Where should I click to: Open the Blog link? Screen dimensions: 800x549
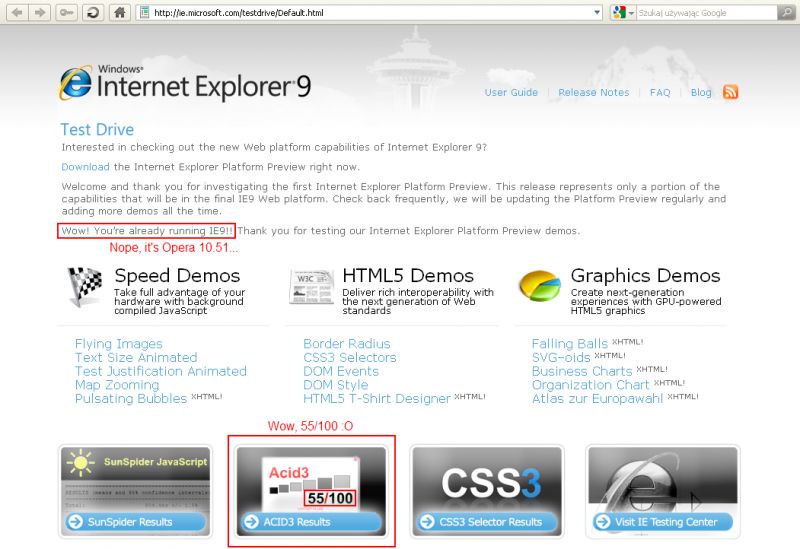[x=701, y=92]
